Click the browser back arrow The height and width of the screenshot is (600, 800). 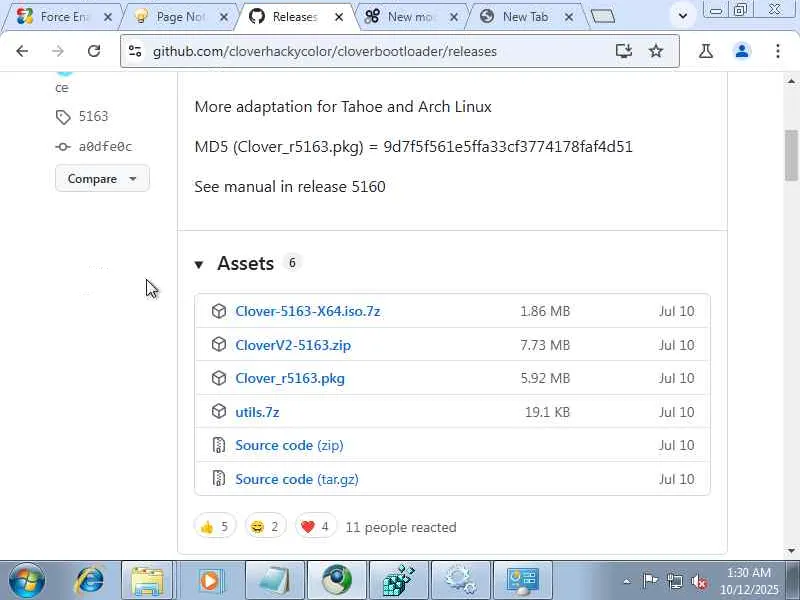22,51
